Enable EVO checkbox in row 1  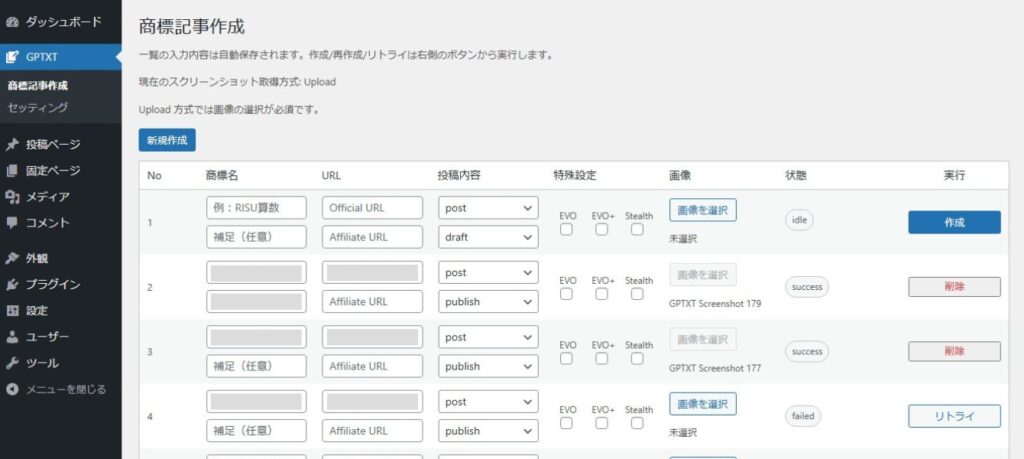click(x=567, y=230)
